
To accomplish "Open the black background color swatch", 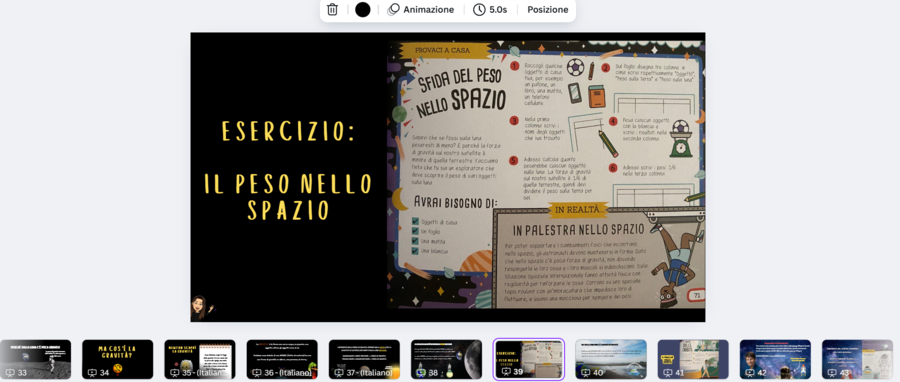I will click(x=363, y=10).
